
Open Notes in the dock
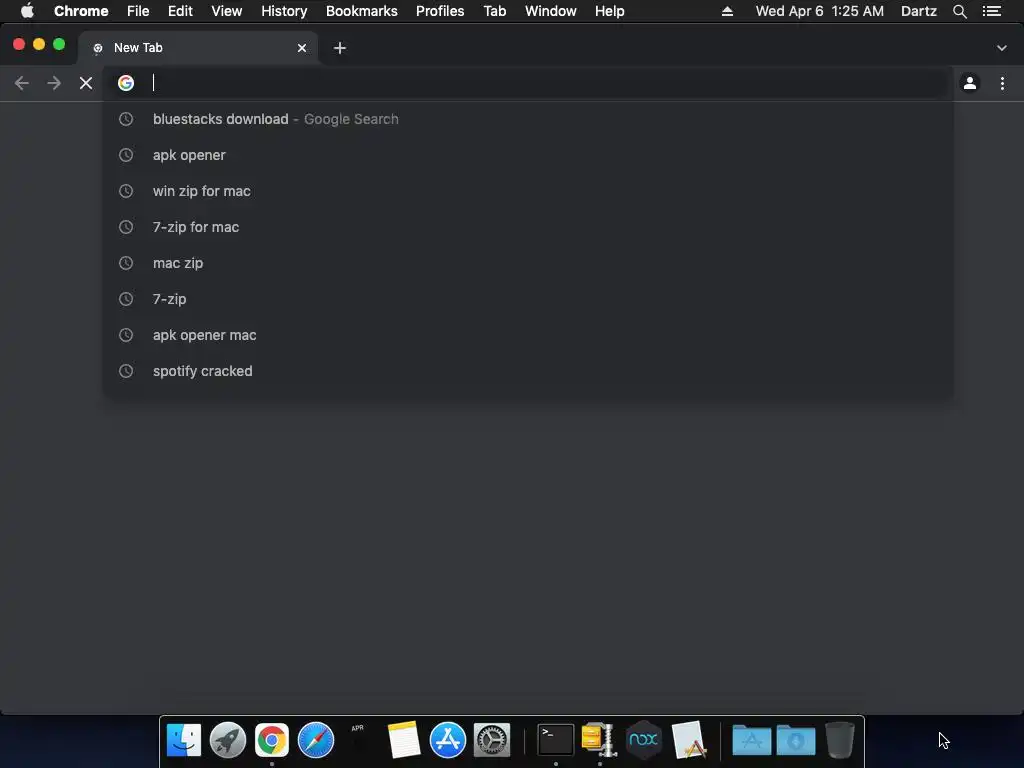404,740
